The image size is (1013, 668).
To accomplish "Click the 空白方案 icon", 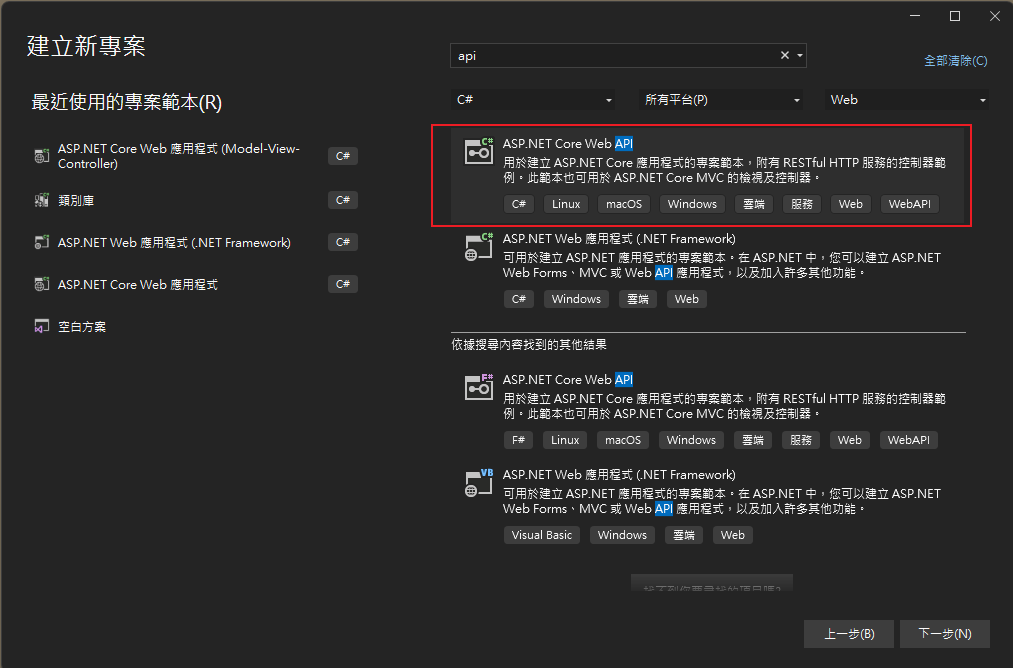I will [42, 326].
